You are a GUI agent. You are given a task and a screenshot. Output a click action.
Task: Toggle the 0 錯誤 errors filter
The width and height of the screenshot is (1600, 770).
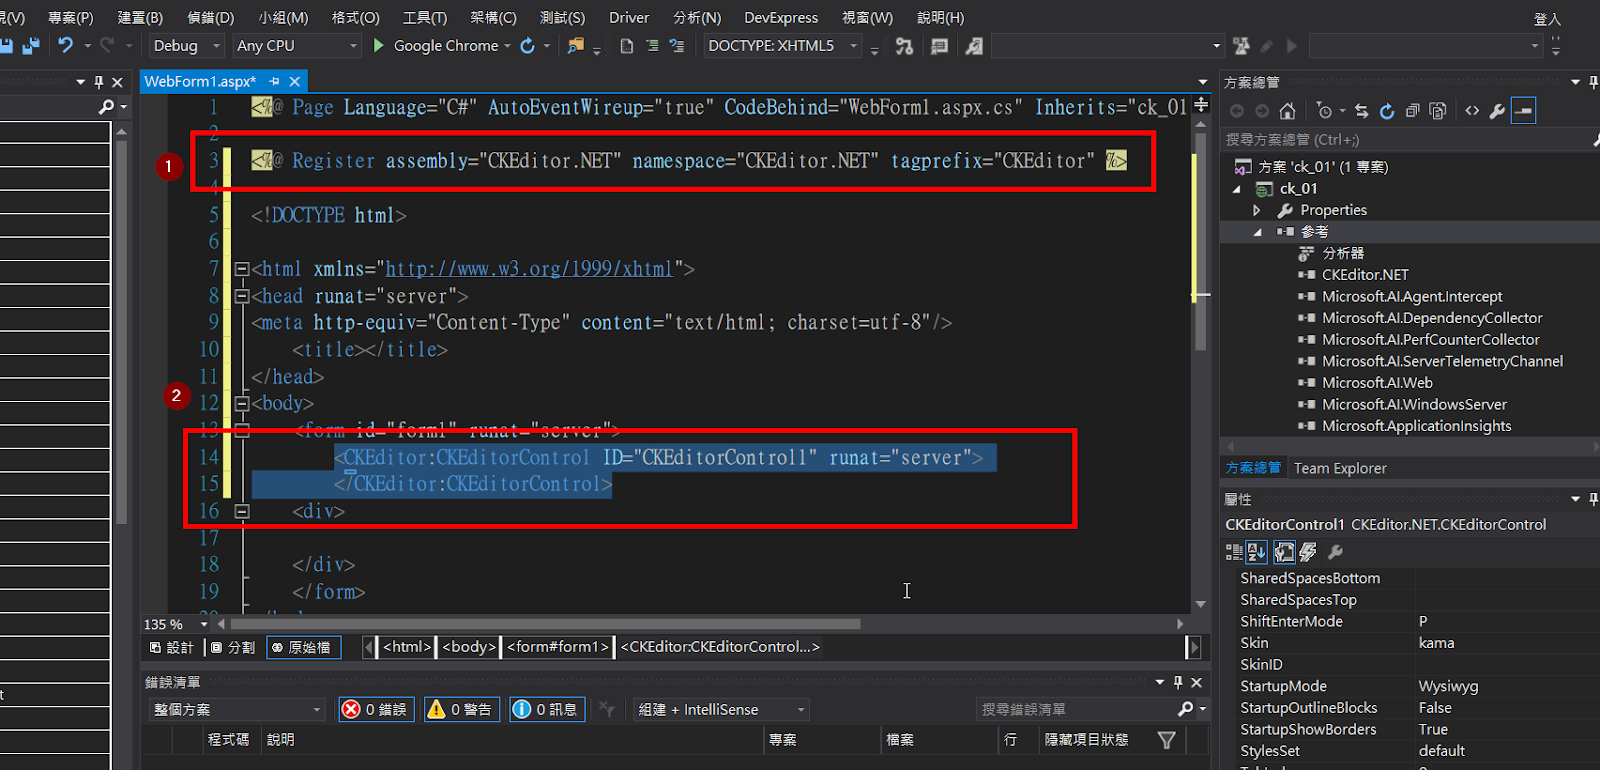click(x=376, y=709)
